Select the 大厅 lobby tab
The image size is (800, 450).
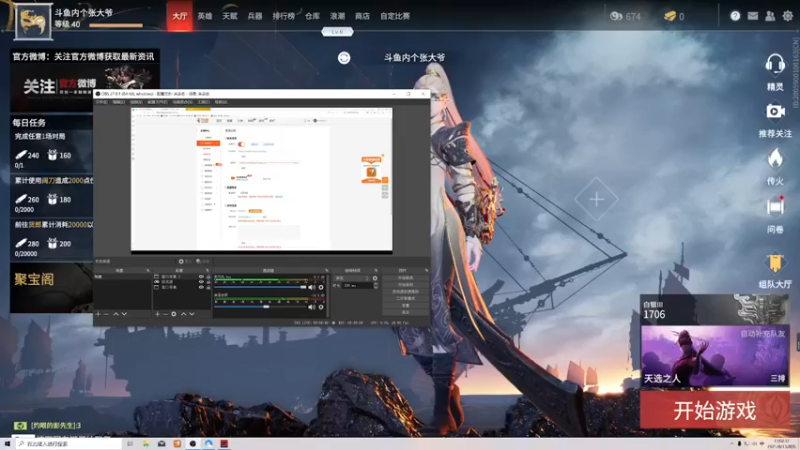point(180,16)
